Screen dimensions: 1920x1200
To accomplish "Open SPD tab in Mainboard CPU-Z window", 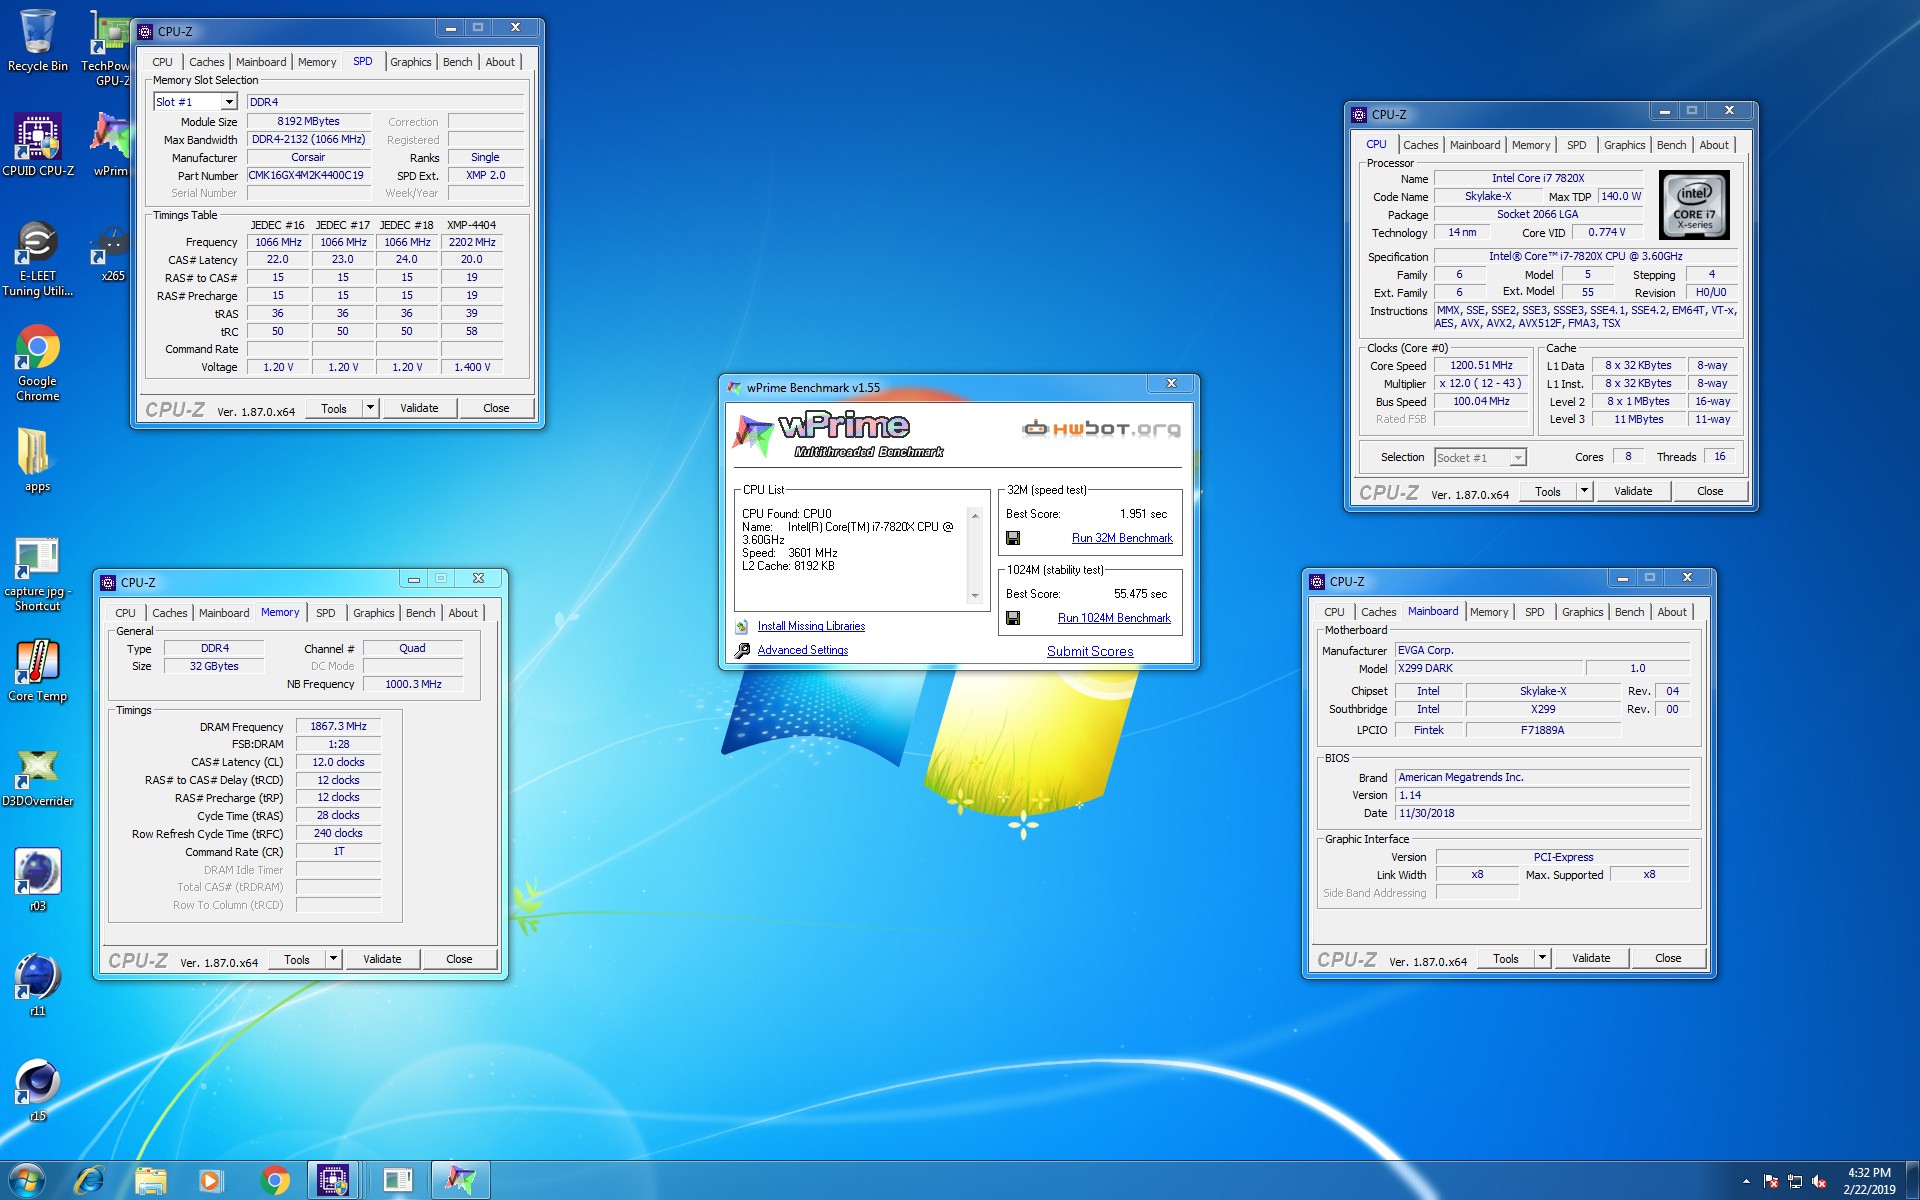I will tap(1534, 612).
